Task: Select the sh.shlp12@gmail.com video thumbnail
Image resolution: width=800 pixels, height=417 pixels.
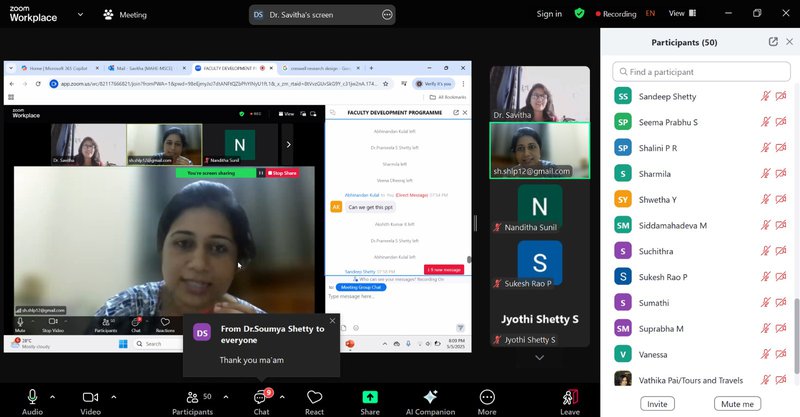Action: click(x=540, y=151)
